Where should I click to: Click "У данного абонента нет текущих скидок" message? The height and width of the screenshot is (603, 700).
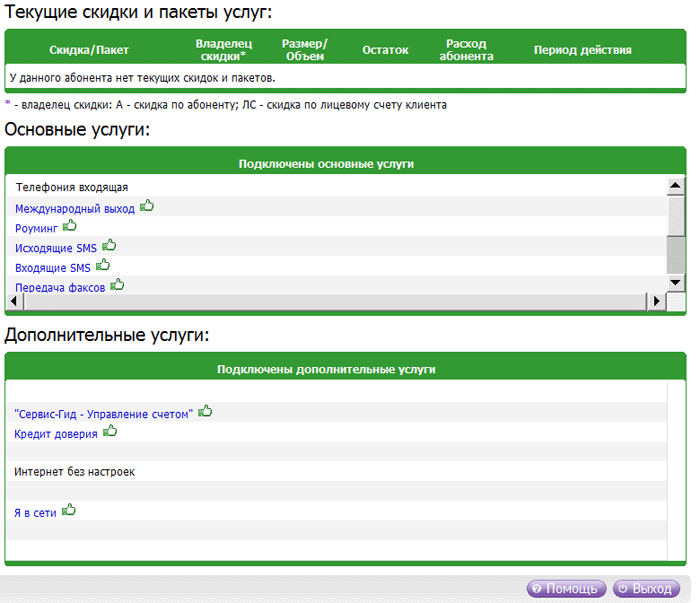142,78
